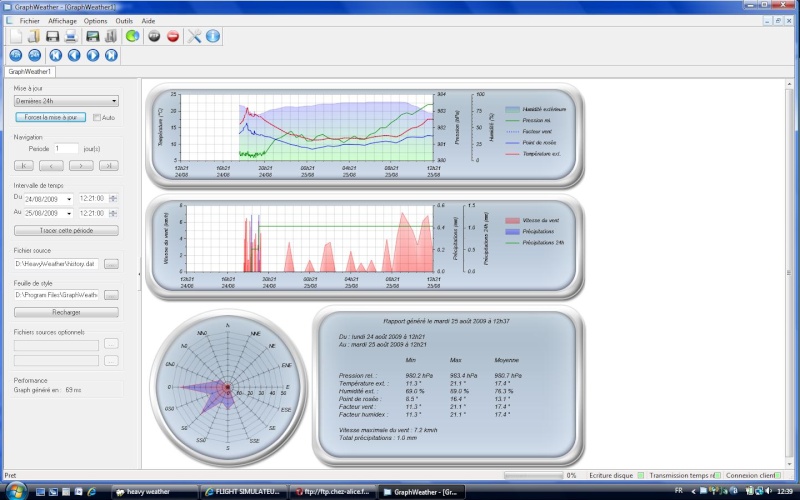Click the green floppy export icon

(x=92, y=36)
